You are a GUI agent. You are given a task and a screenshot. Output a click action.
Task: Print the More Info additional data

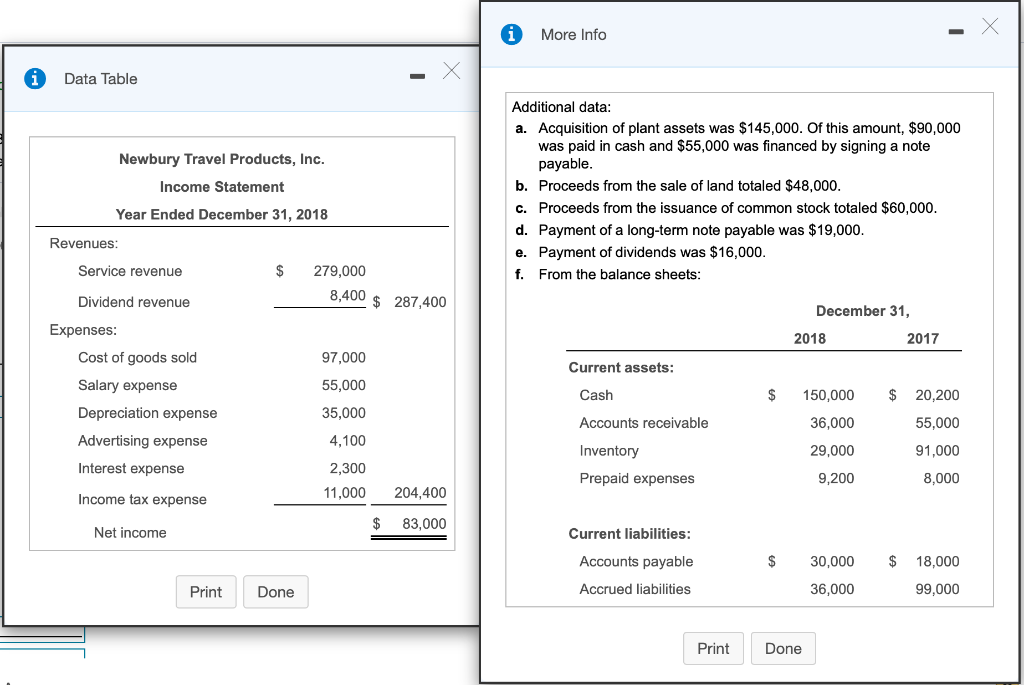tap(713, 648)
